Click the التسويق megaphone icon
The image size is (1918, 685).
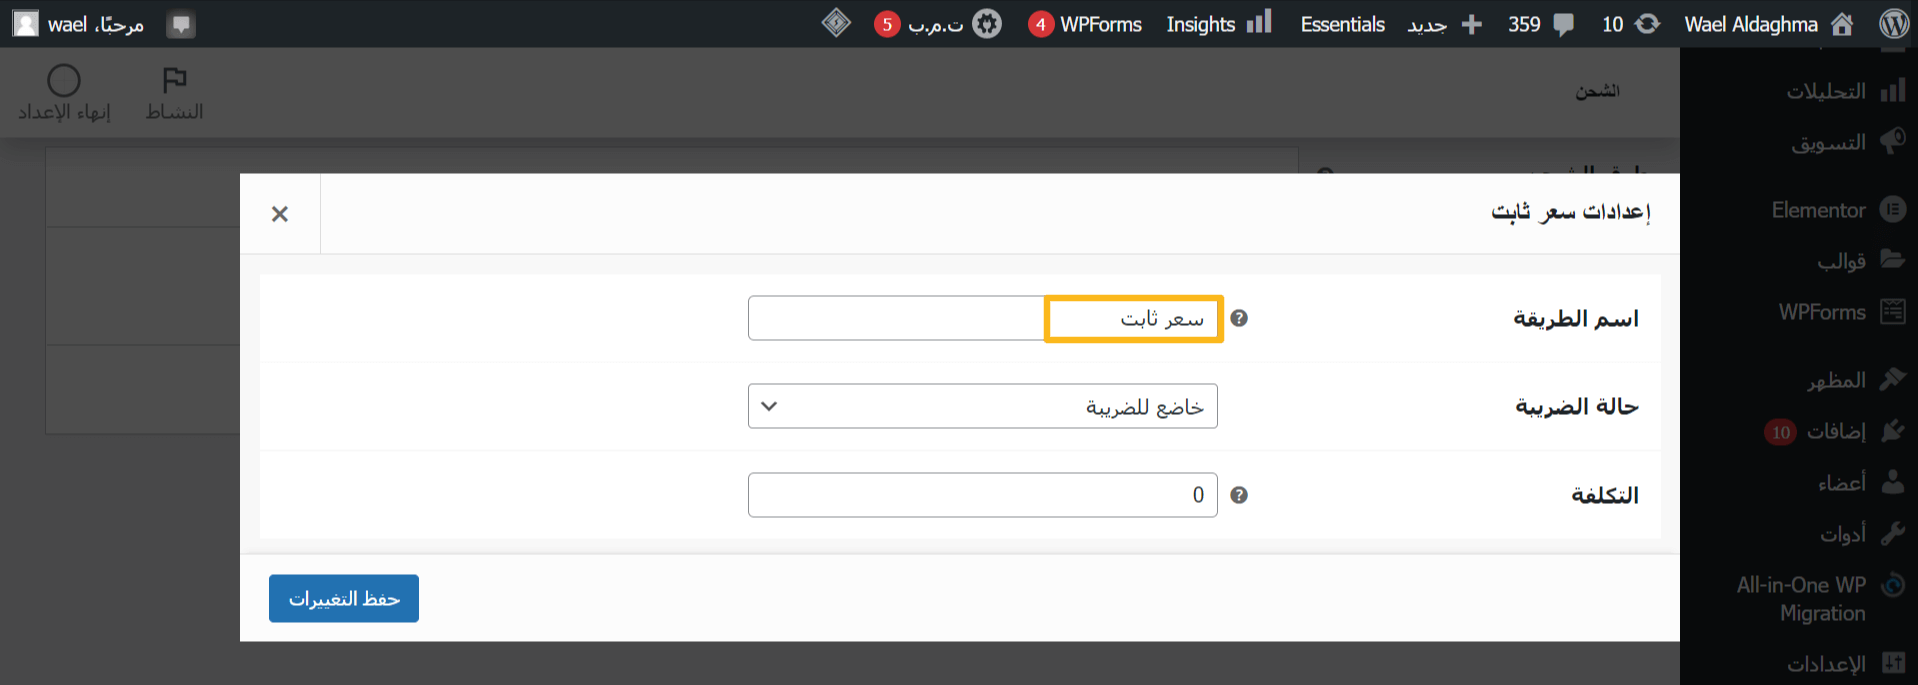click(x=1892, y=141)
